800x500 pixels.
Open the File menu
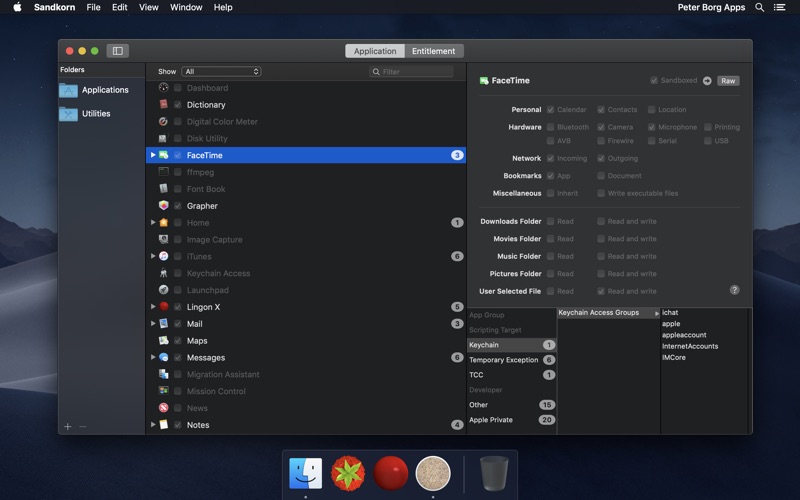point(93,7)
